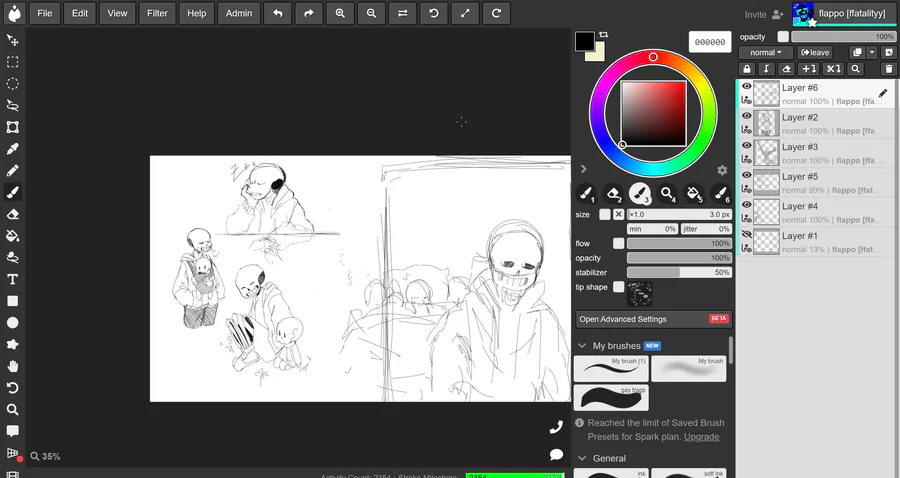
Task: Hide Layer #3 using its eye icon
Action: pos(746,146)
